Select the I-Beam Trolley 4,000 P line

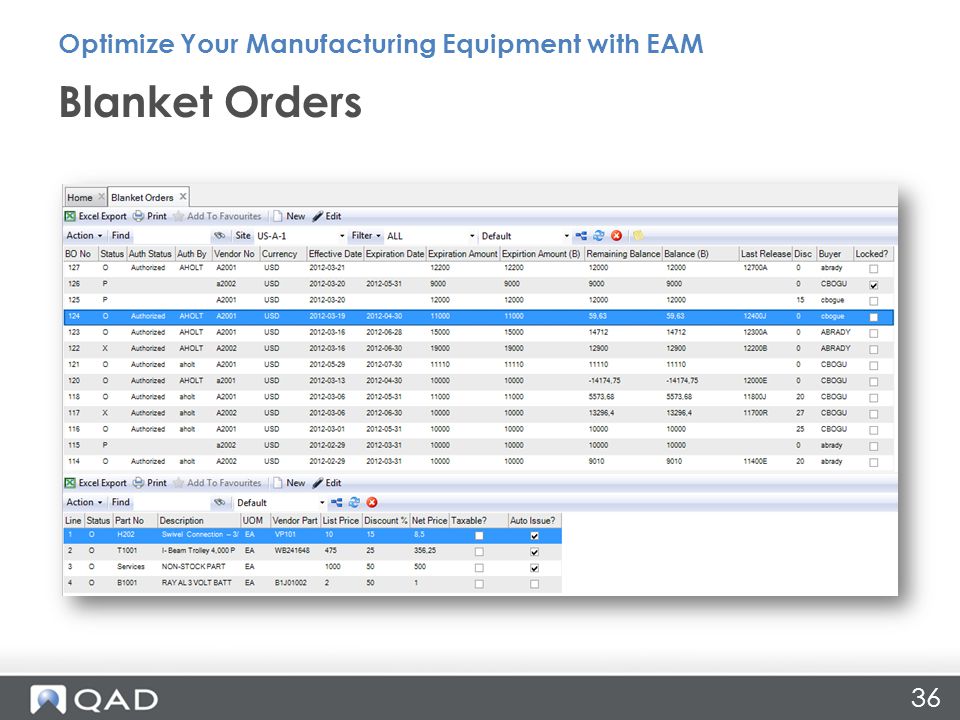[x=312, y=551]
